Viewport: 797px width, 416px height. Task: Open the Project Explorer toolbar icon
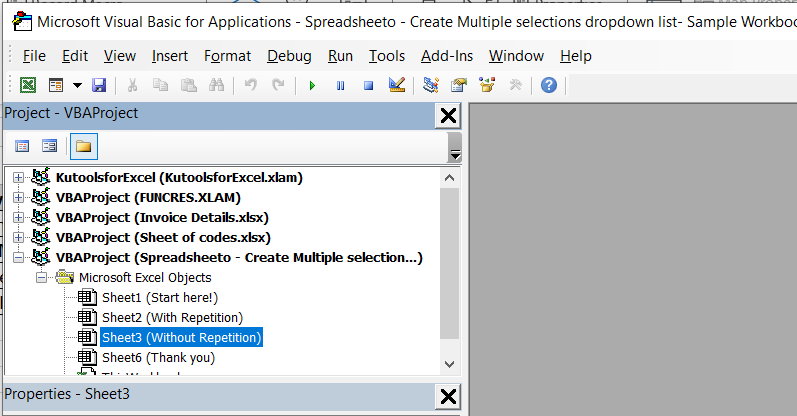[x=431, y=86]
